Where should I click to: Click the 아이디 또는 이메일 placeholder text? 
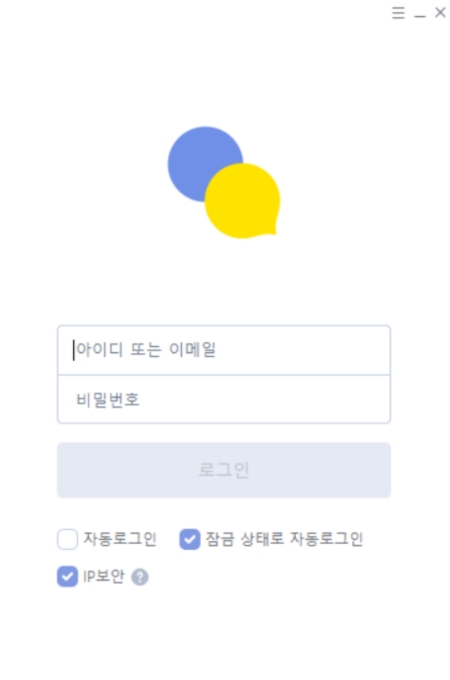[146, 350]
